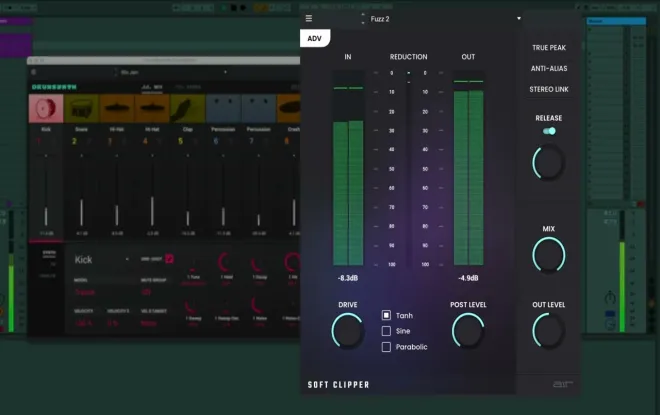Click the Release knob in Soft Clipper
660x415 pixels.
click(x=548, y=162)
